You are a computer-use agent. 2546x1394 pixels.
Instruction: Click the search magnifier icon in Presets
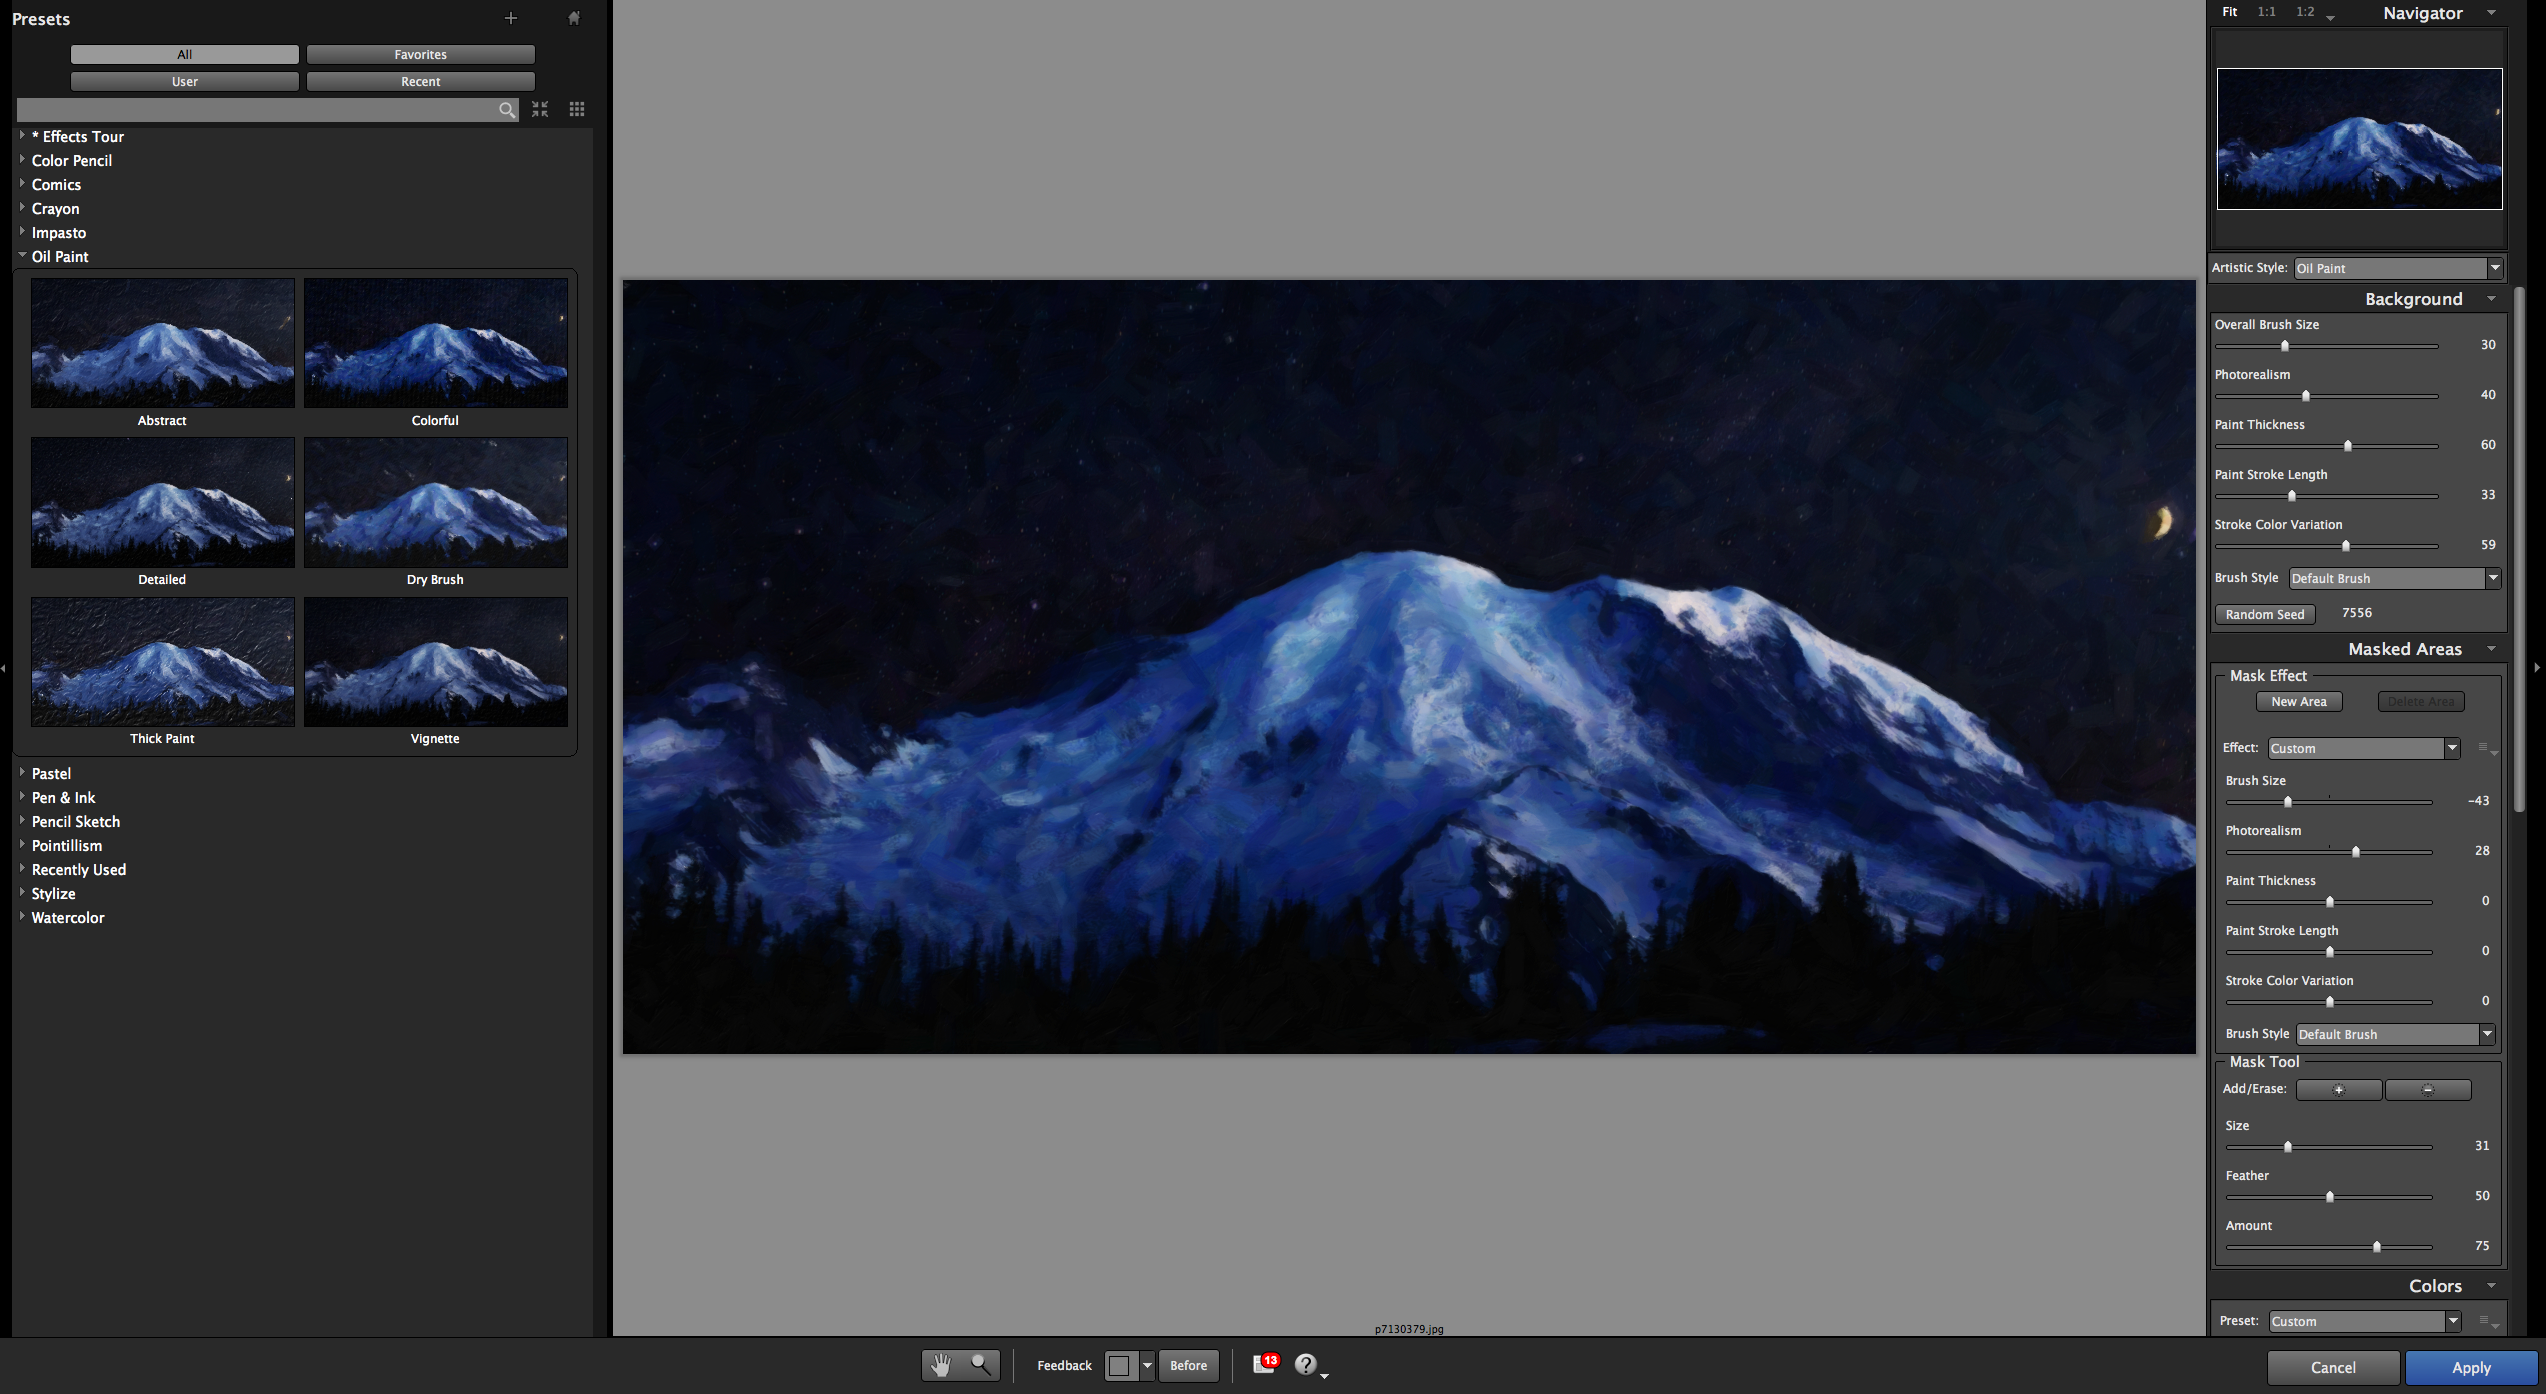[507, 110]
